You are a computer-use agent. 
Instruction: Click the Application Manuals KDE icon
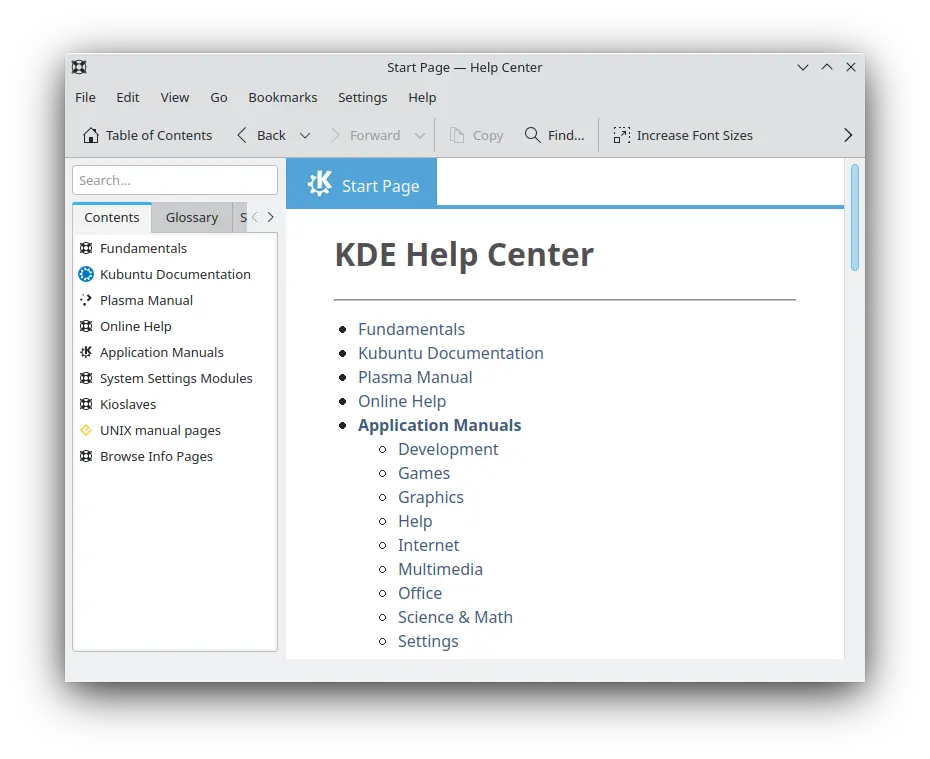[86, 352]
